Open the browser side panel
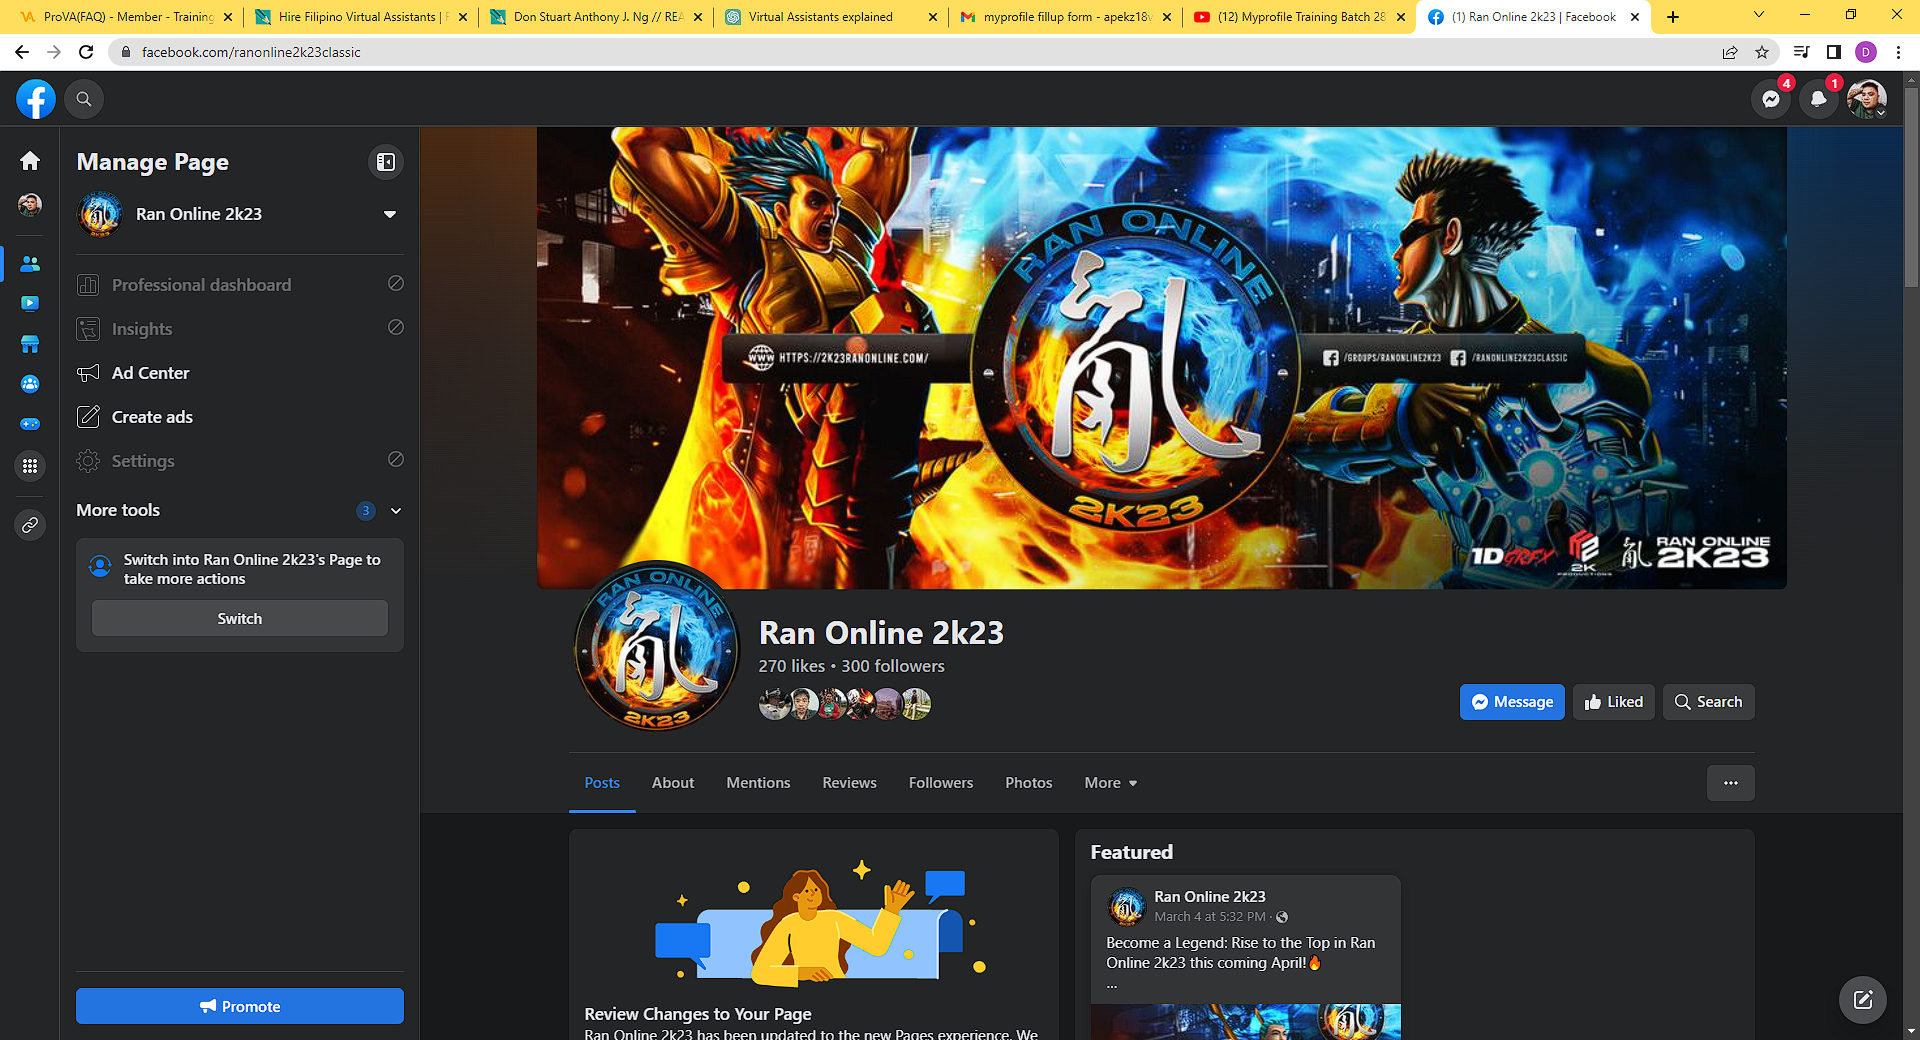This screenshot has width=1920, height=1040. pos(1834,52)
